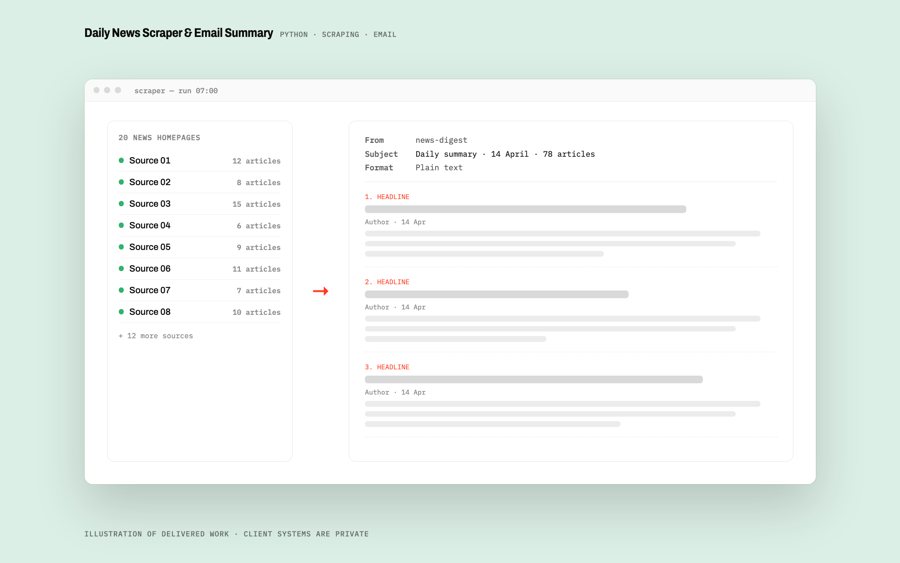The image size is (900, 563).
Task: Click the green status dot for Source 06
Action: [x=121, y=269]
